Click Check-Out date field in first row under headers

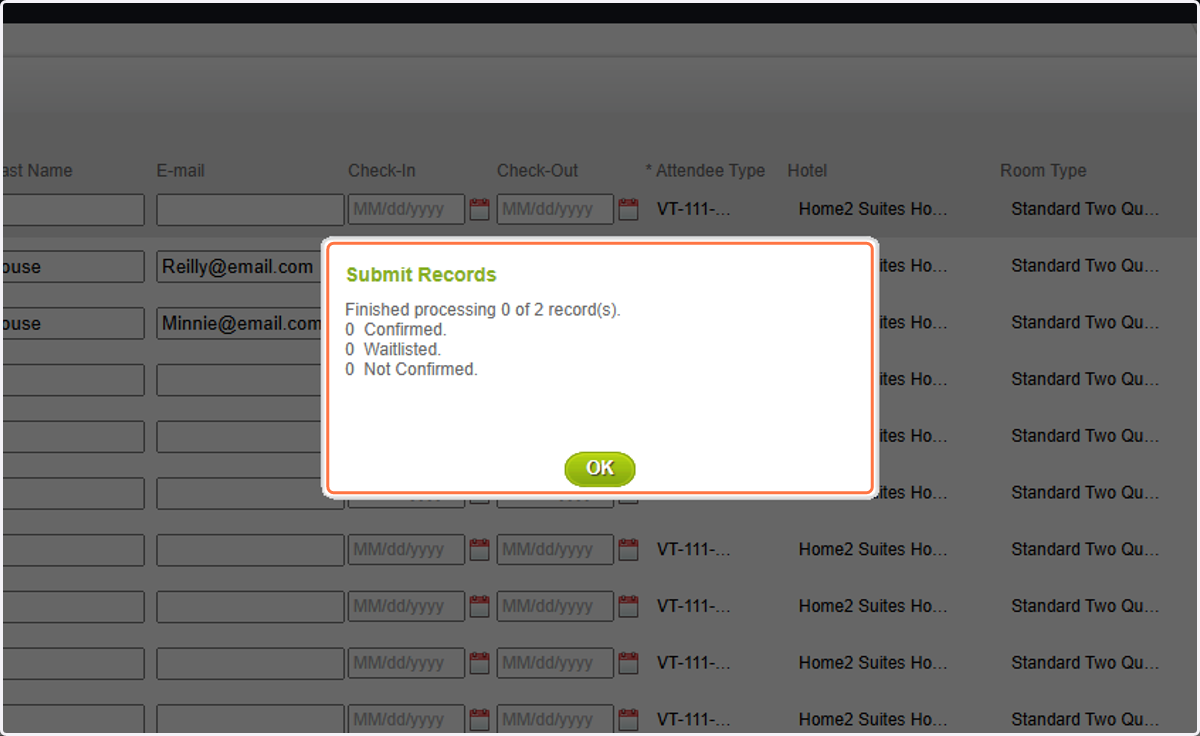555,210
